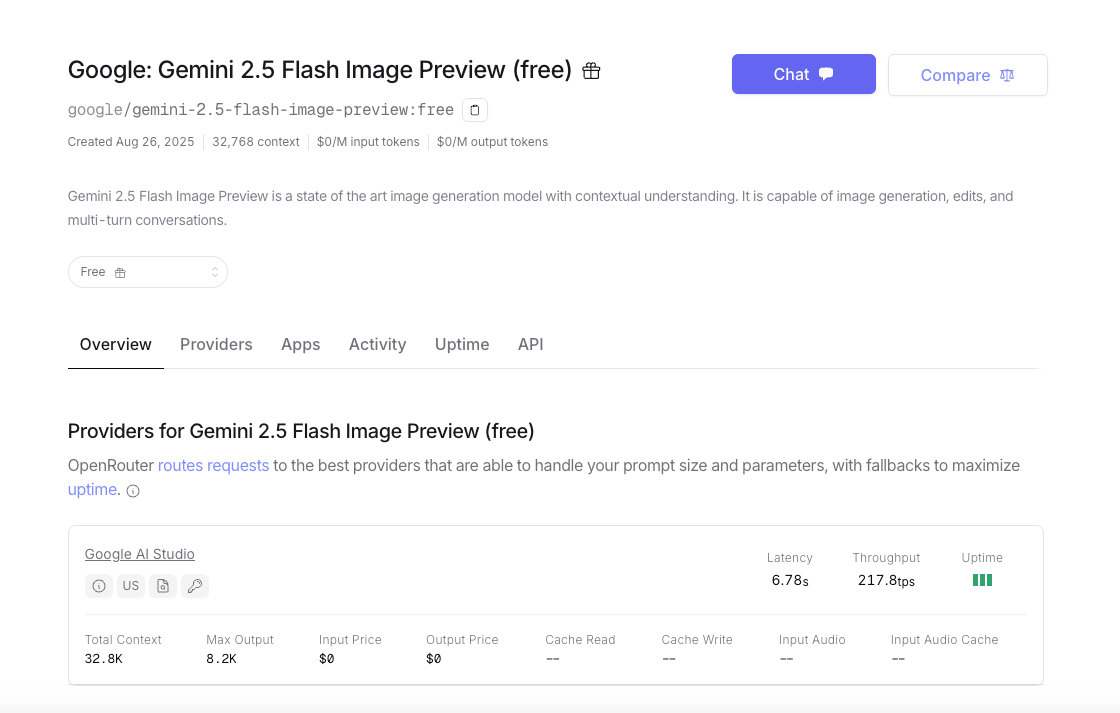Image resolution: width=1120 pixels, height=713 pixels.
Task: Click the Output Price value $0
Action: pyautogui.click(x=434, y=659)
